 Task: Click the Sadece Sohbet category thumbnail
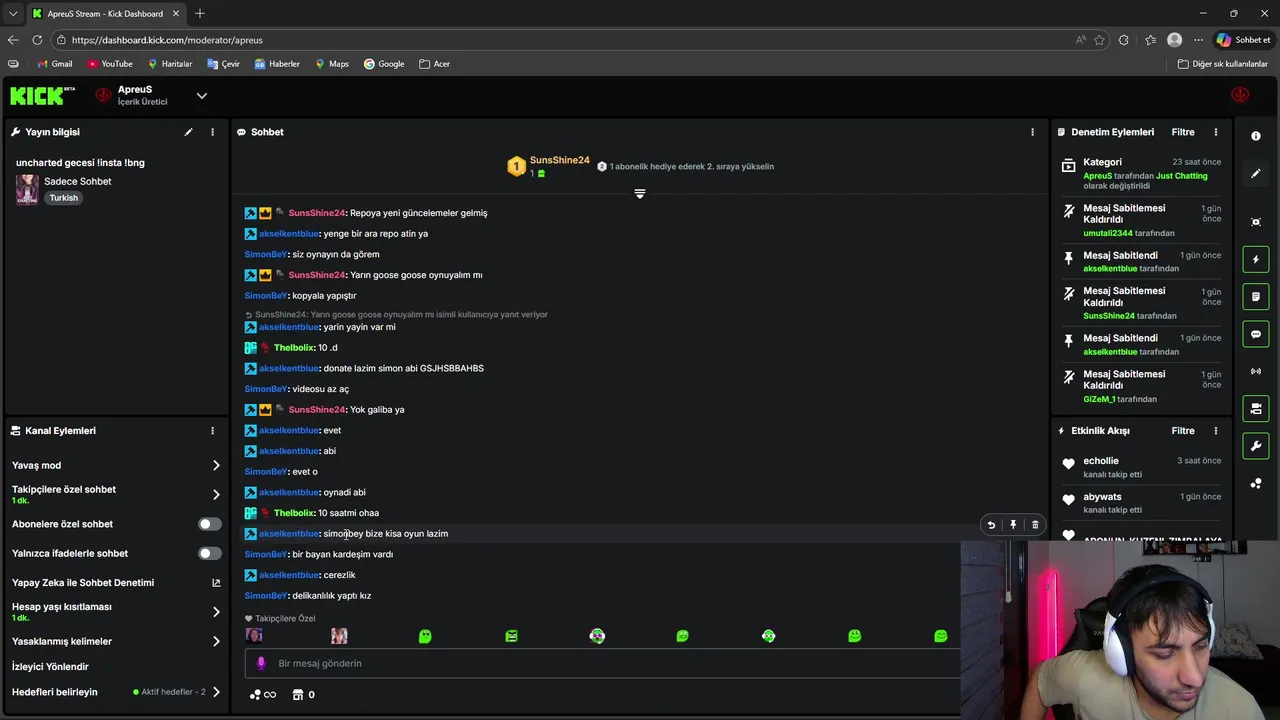pyautogui.click(x=27, y=189)
